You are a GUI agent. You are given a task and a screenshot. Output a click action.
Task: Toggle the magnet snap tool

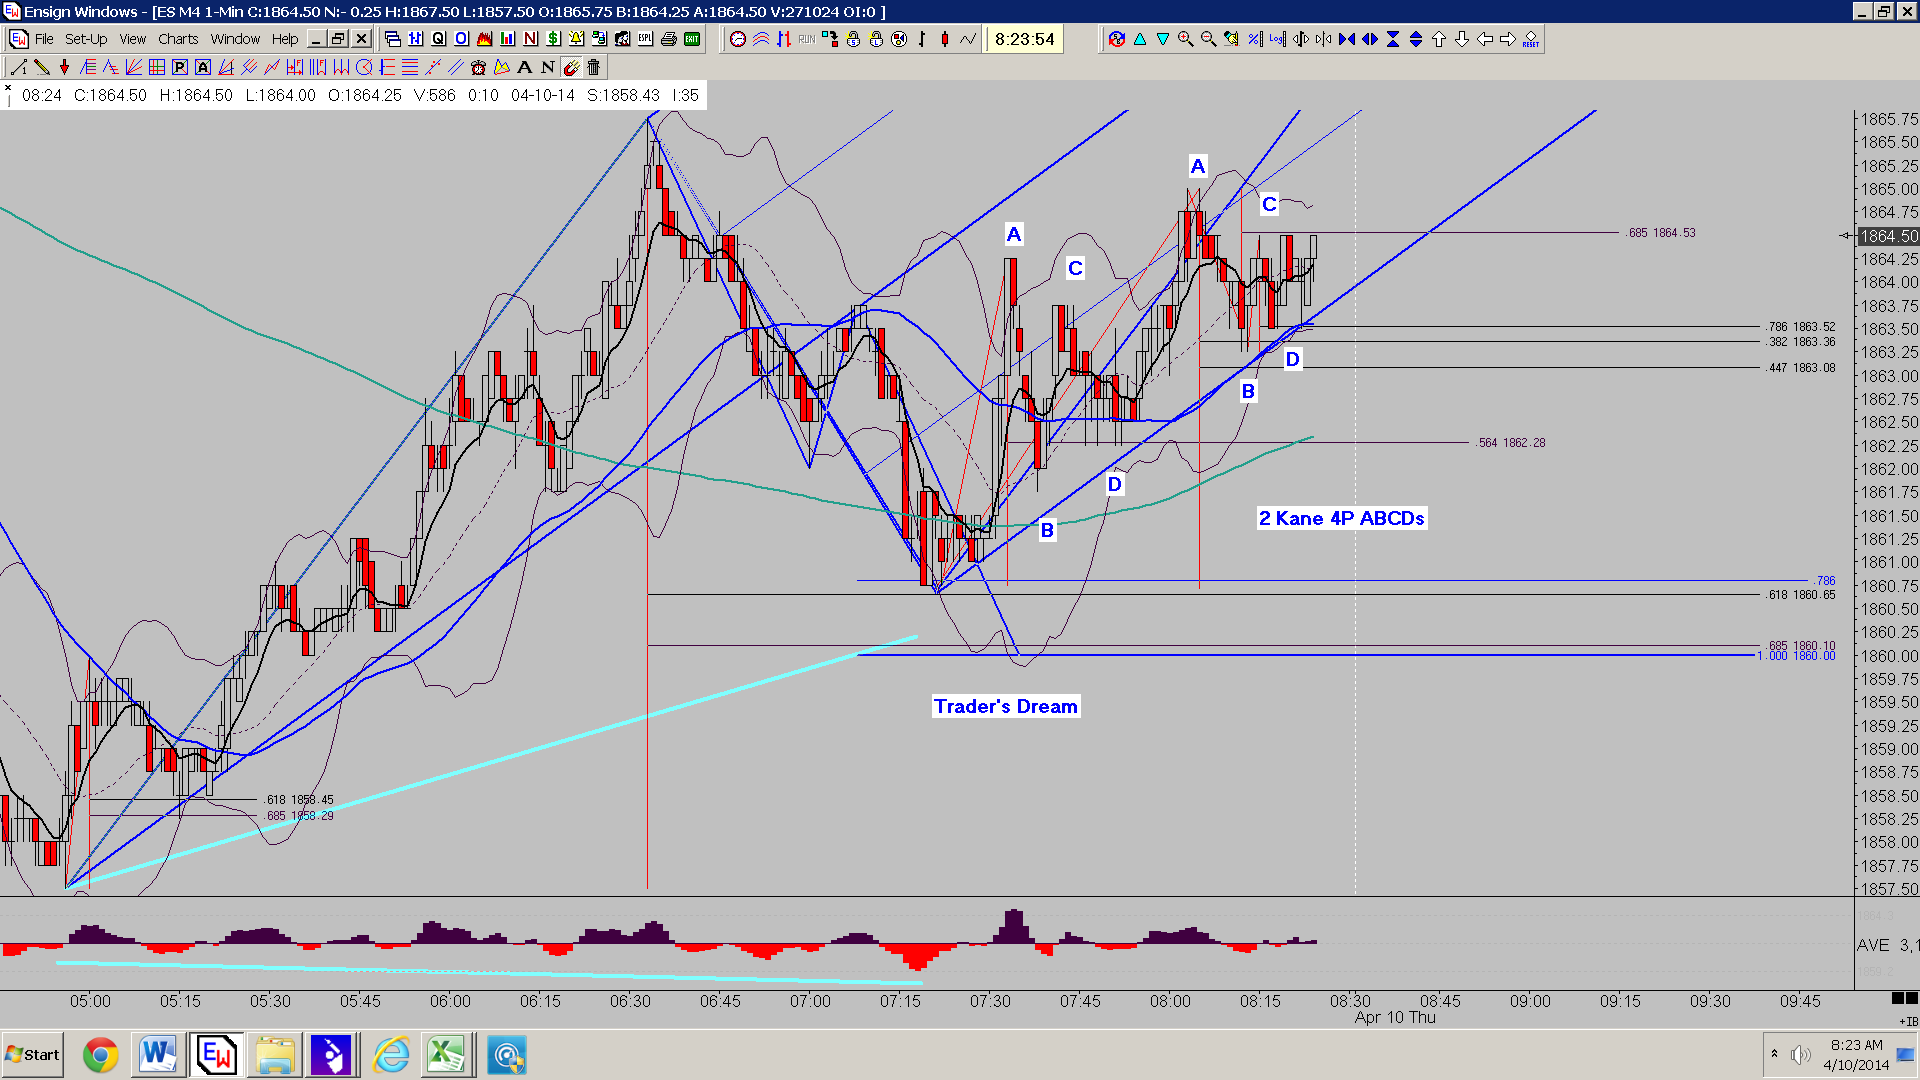click(x=570, y=67)
